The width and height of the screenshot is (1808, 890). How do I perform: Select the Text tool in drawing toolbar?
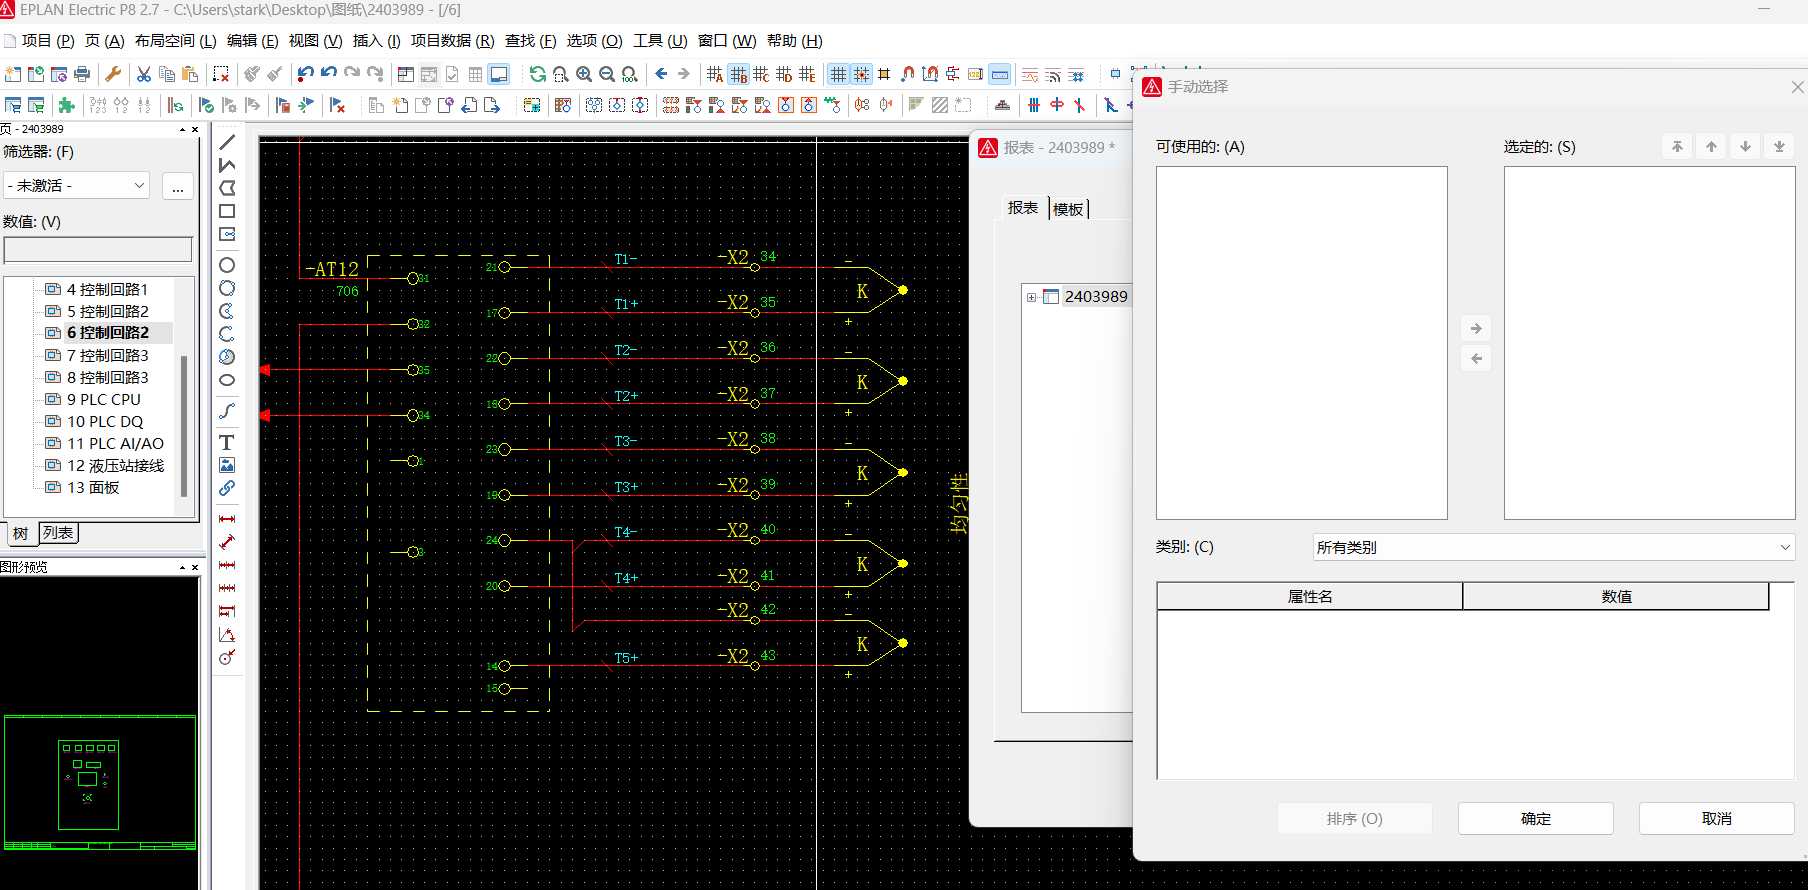coord(227,442)
